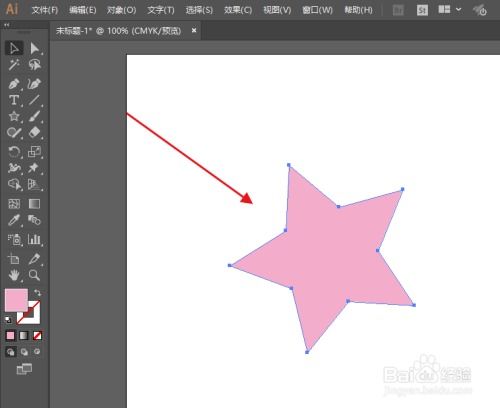Select the Pen tool
This screenshot has height=408, width=500.
(14, 84)
